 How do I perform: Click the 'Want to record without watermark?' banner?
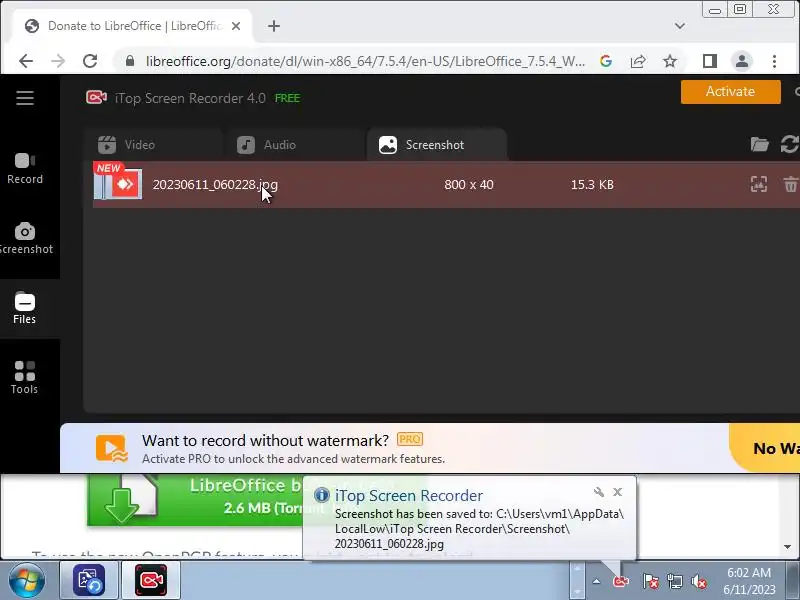[x=430, y=448]
